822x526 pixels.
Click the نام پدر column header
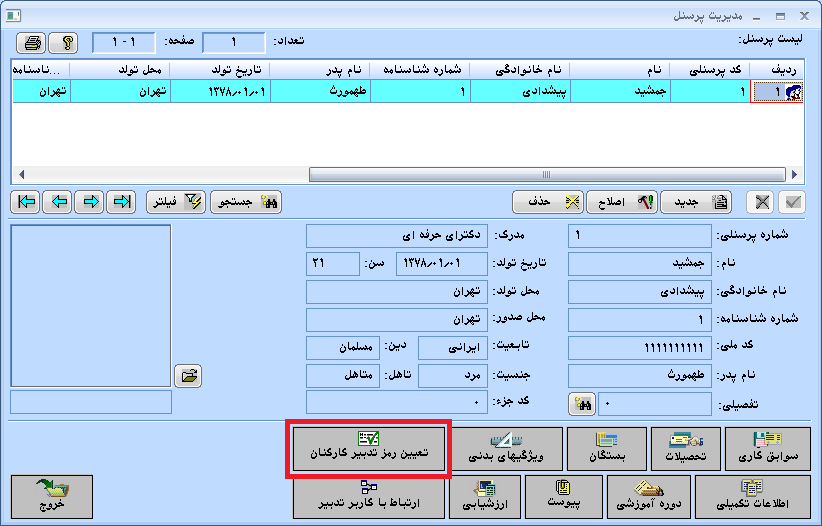(x=320, y=70)
